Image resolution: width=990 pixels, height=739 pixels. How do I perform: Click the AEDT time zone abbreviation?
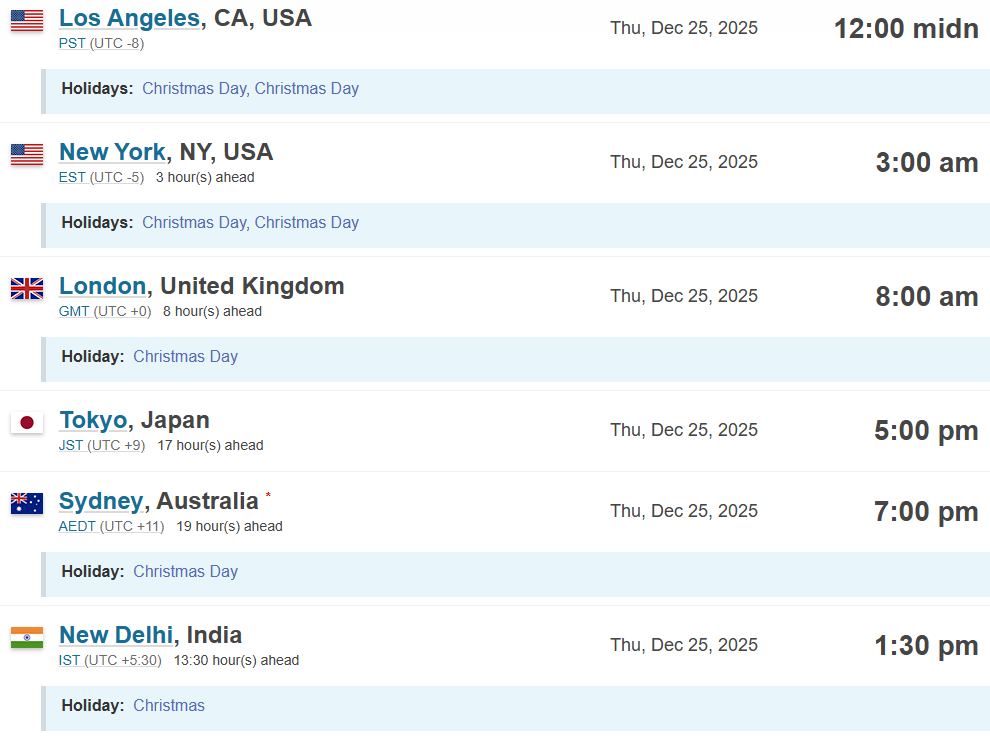(x=78, y=526)
